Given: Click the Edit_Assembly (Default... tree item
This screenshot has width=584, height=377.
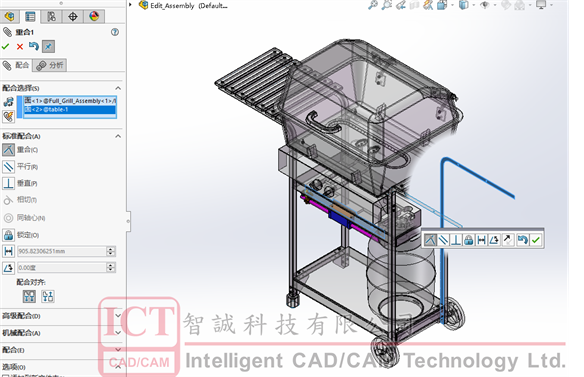Looking at the screenshot, I should (184, 6).
